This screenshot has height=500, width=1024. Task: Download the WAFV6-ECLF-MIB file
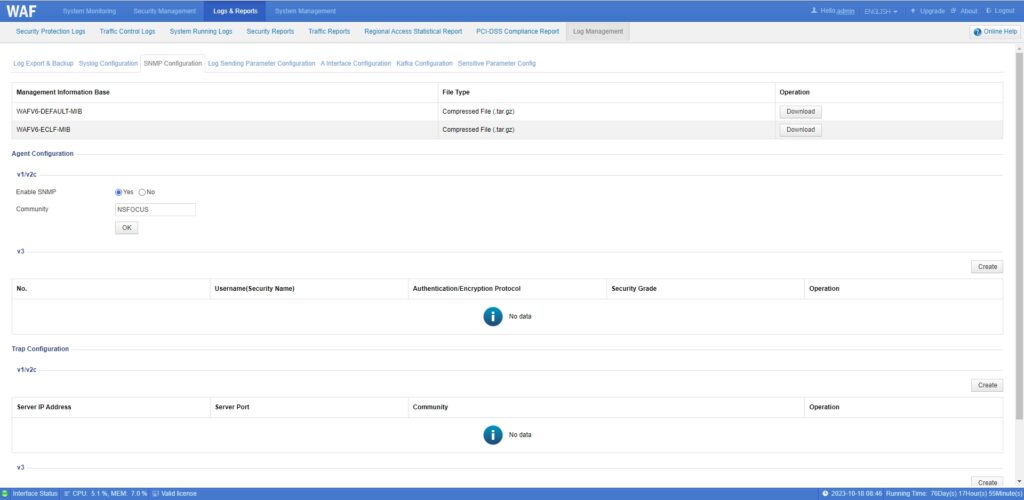[801, 130]
